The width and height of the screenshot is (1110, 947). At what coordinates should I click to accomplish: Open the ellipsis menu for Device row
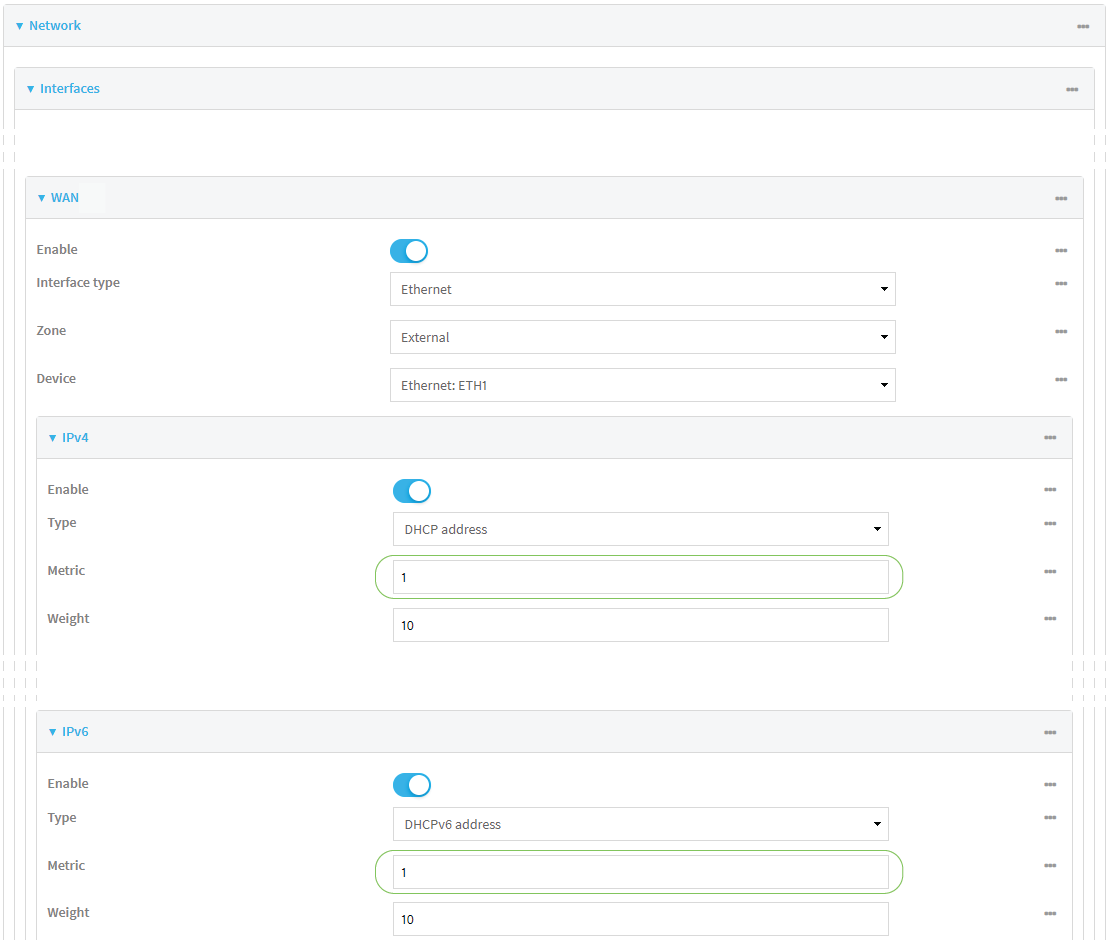pos(1060,380)
